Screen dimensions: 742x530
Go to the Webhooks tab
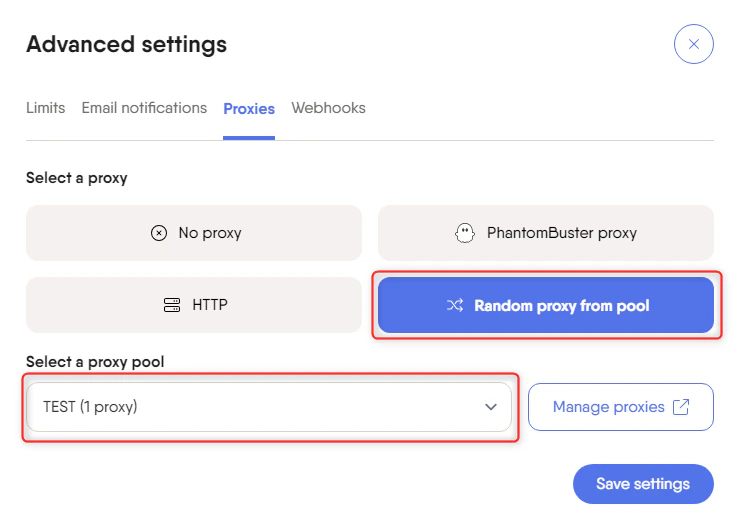(x=328, y=108)
